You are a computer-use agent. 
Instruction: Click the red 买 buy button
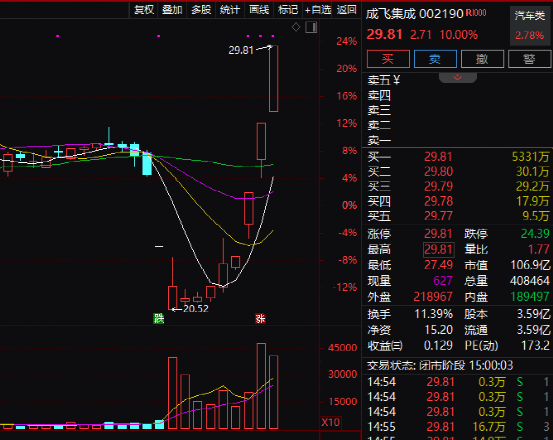[x=388, y=59]
